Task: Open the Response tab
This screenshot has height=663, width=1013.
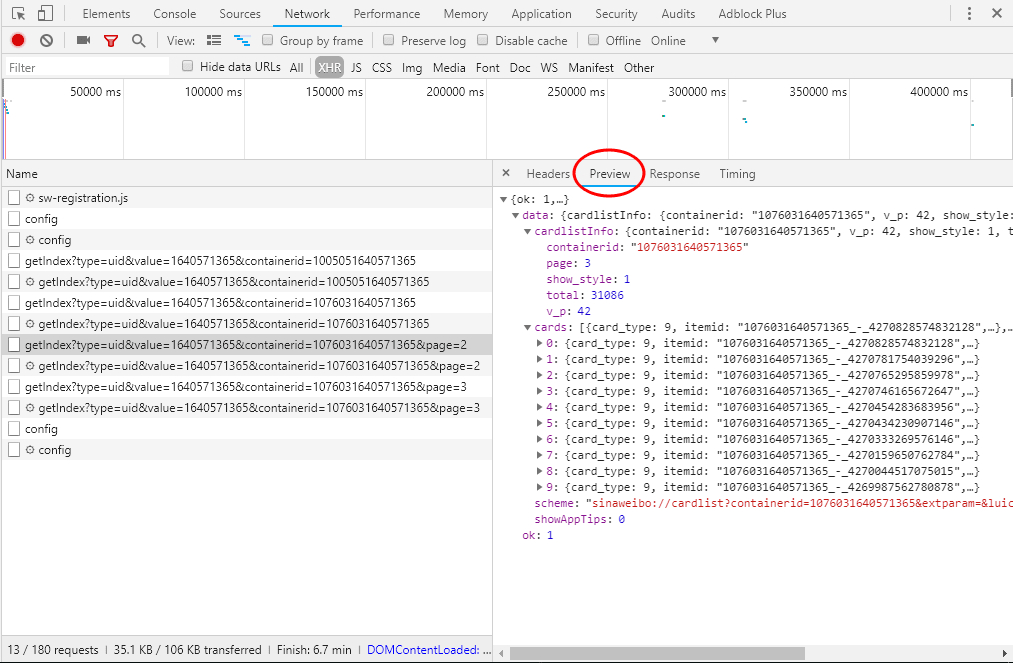Action: point(674,174)
